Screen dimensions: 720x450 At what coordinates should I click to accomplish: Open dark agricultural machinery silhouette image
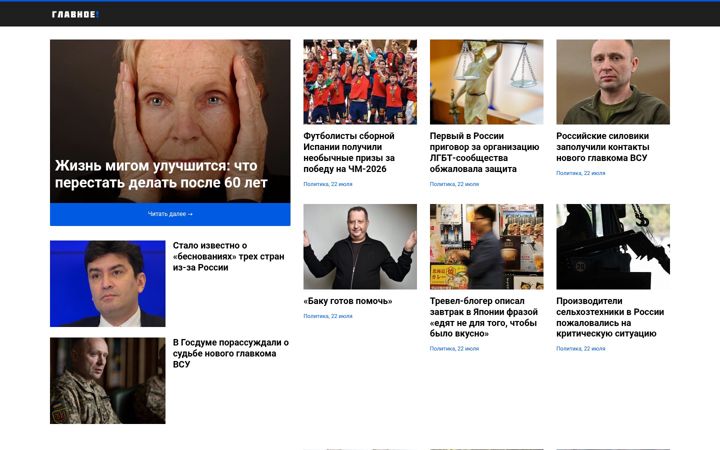(x=613, y=247)
